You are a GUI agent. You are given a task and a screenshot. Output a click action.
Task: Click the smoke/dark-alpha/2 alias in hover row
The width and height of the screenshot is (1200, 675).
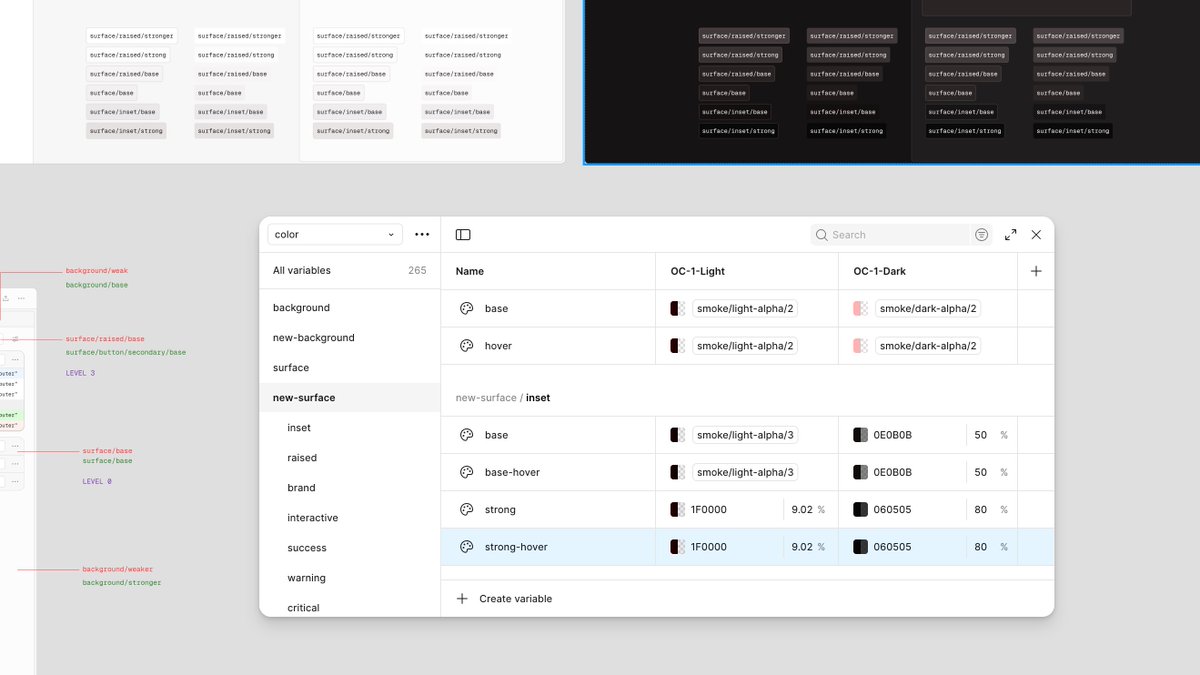pos(927,346)
